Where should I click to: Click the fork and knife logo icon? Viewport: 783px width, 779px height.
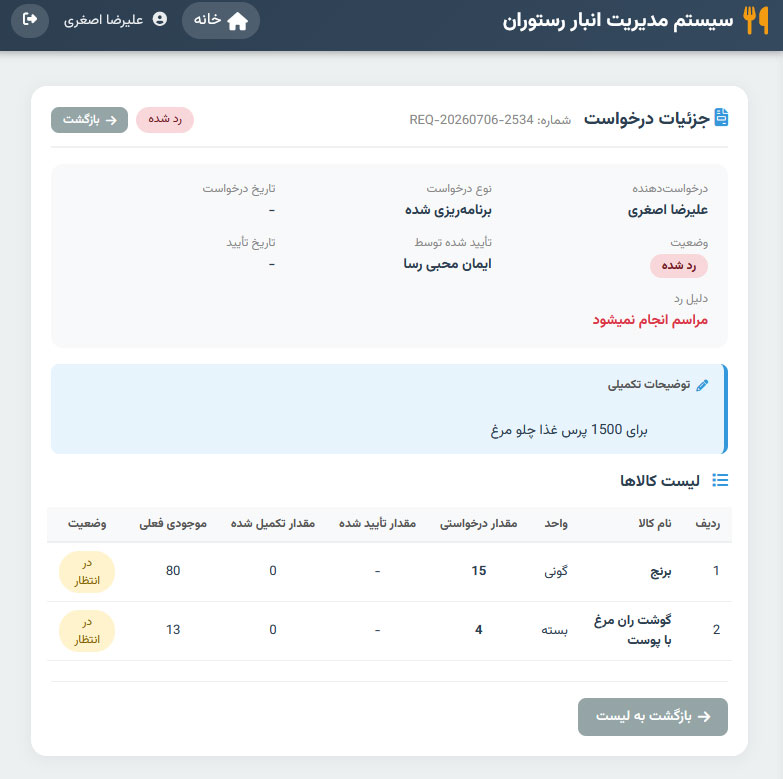click(756, 20)
